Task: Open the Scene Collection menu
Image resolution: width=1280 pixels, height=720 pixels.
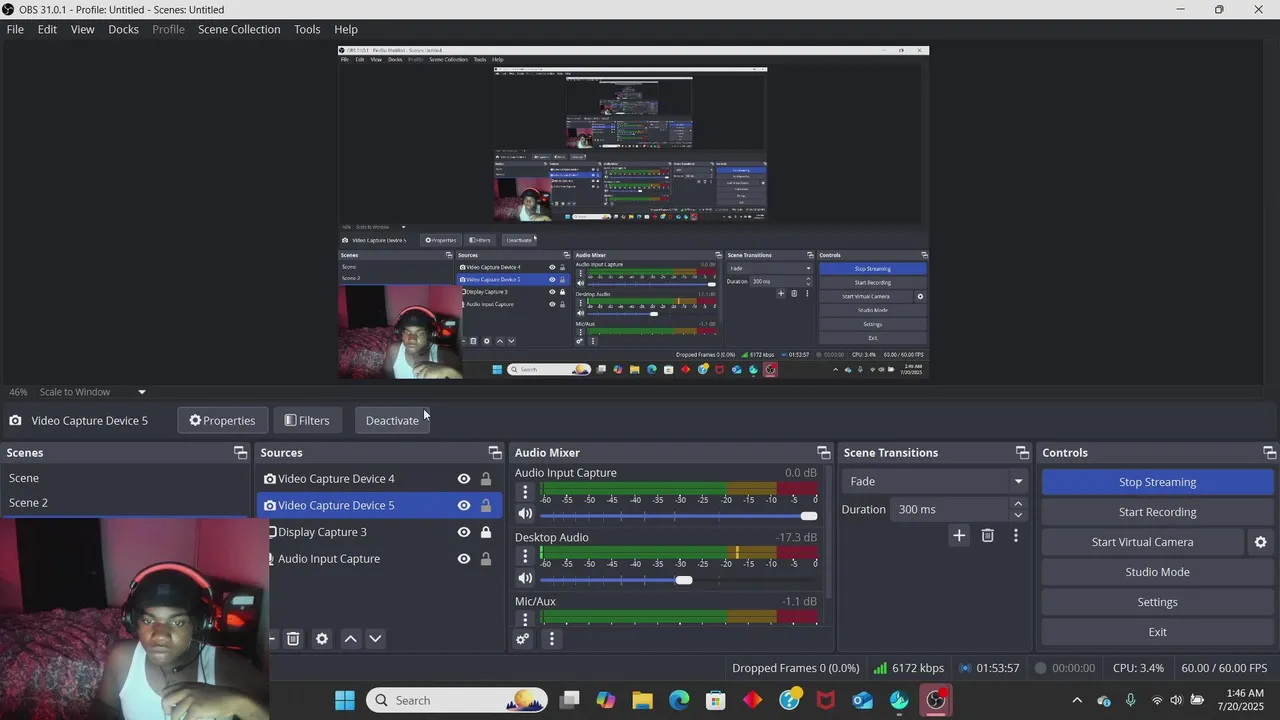Action: coord(239,29)
